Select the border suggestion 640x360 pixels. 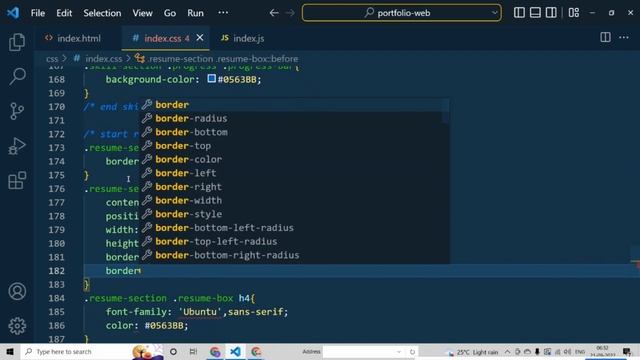(x=295, y=105)
